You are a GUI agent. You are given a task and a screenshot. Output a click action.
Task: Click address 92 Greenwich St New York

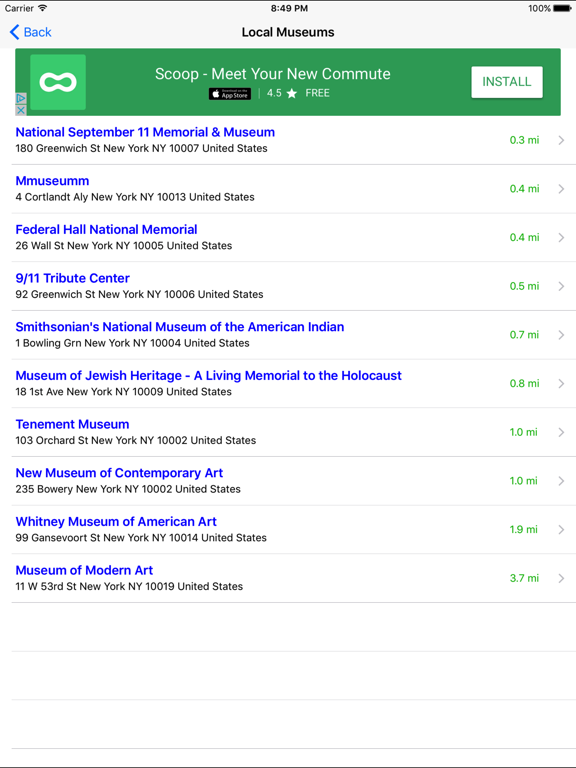coord(140,294)
